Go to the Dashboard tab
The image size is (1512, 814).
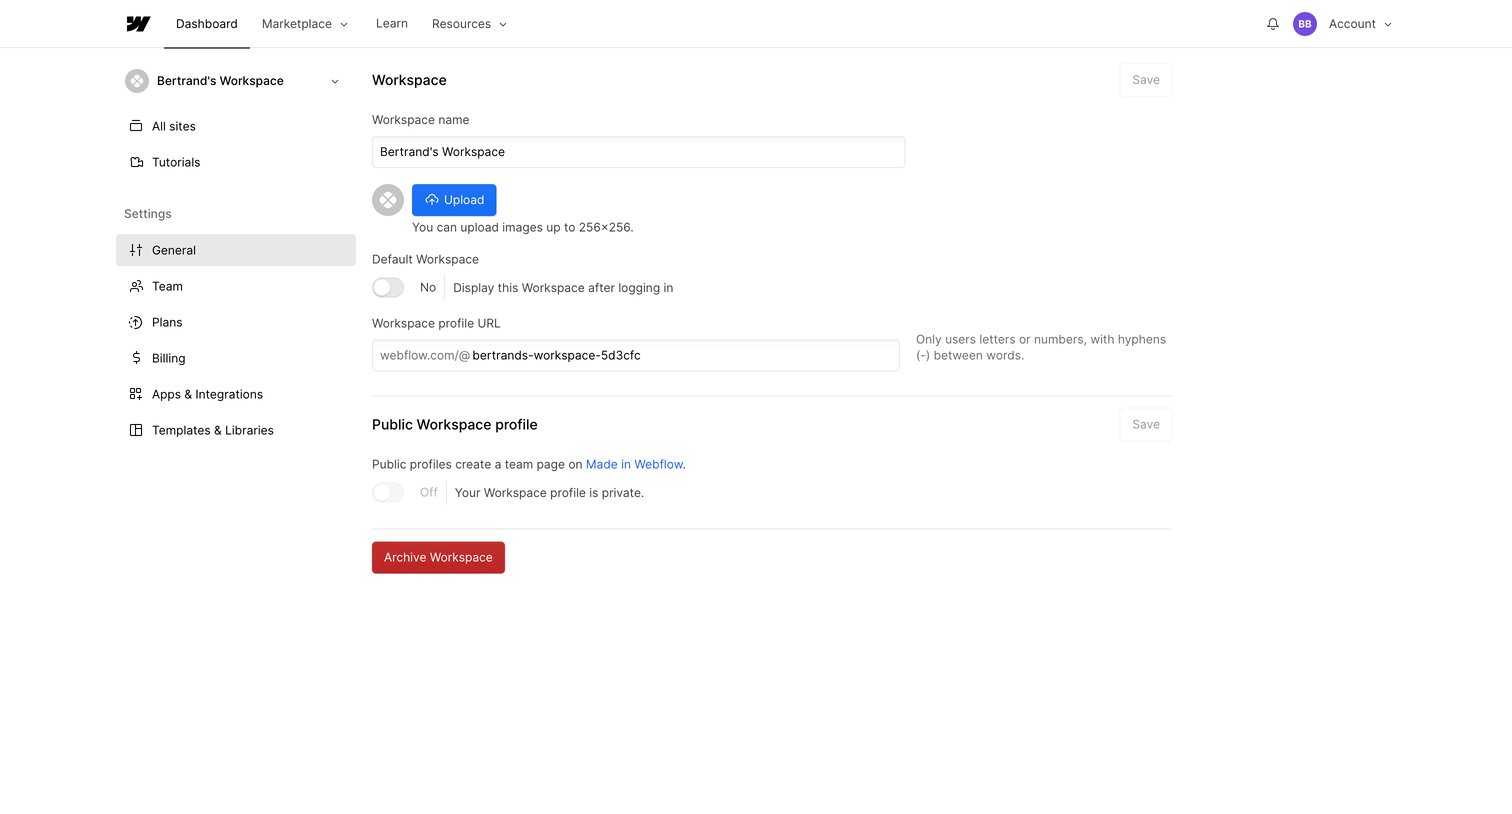(207, 24)
